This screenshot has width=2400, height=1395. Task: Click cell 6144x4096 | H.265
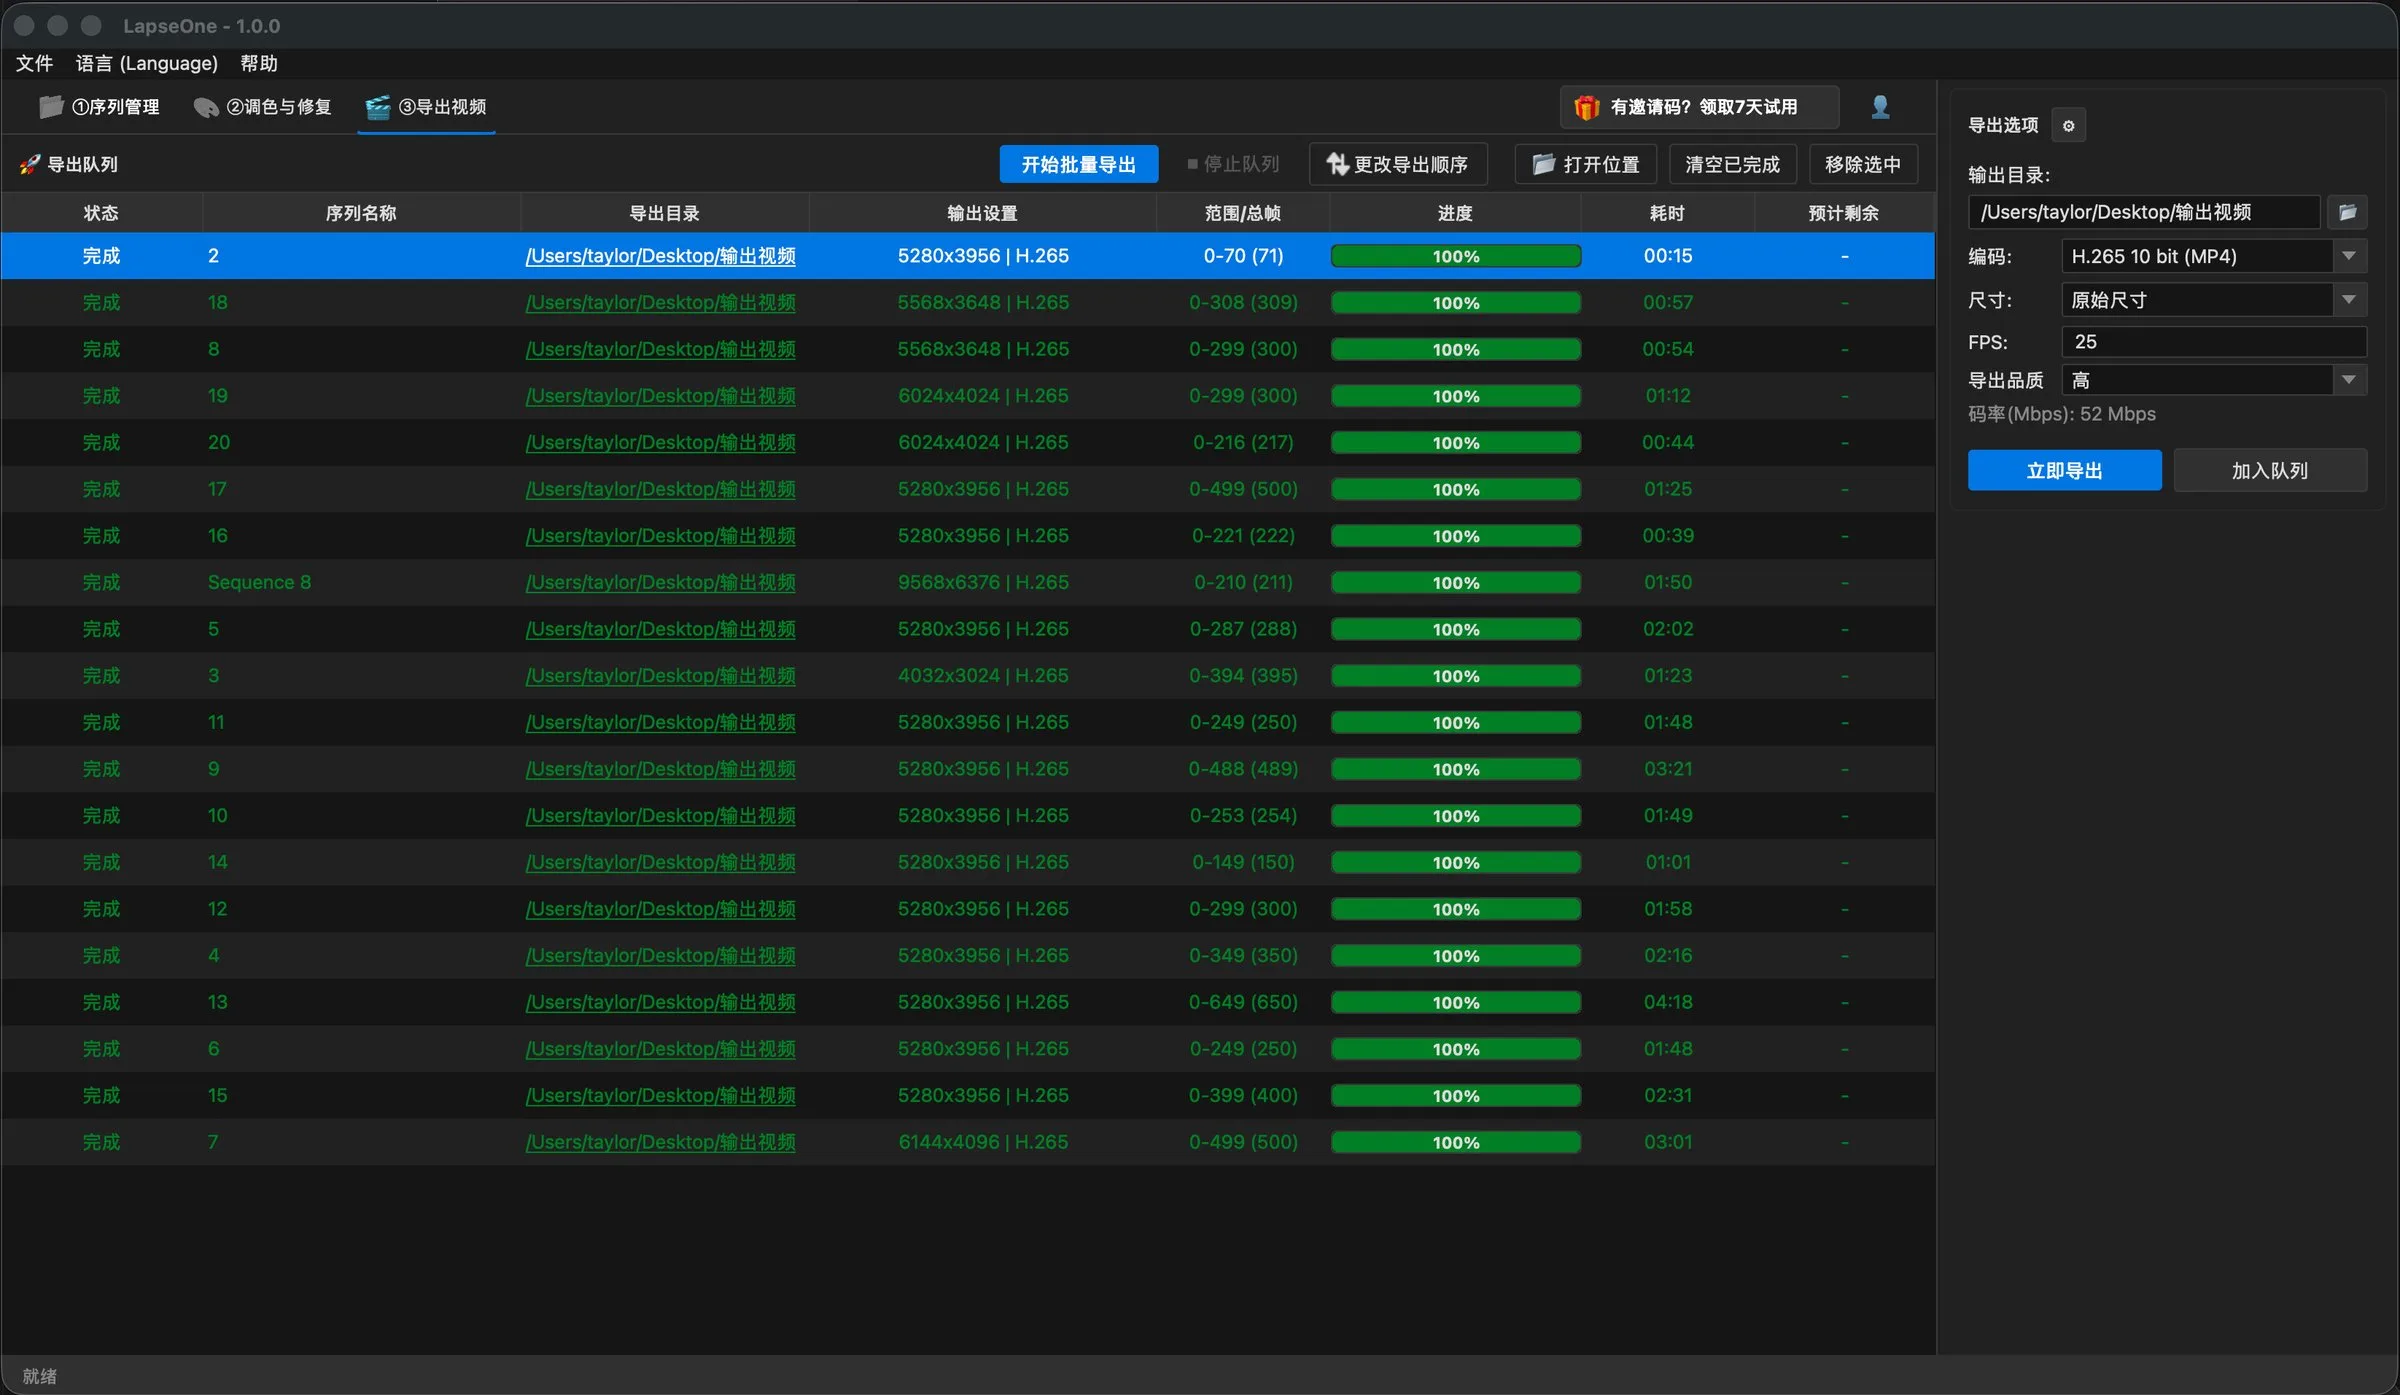983,1142
